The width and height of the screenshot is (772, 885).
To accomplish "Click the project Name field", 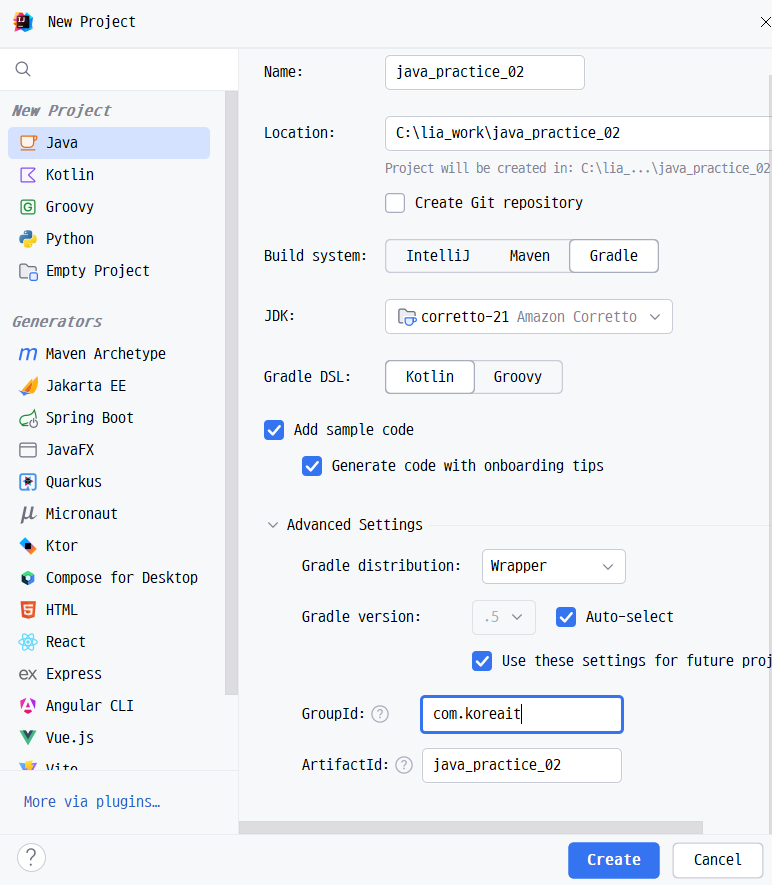I will [485, 72].
